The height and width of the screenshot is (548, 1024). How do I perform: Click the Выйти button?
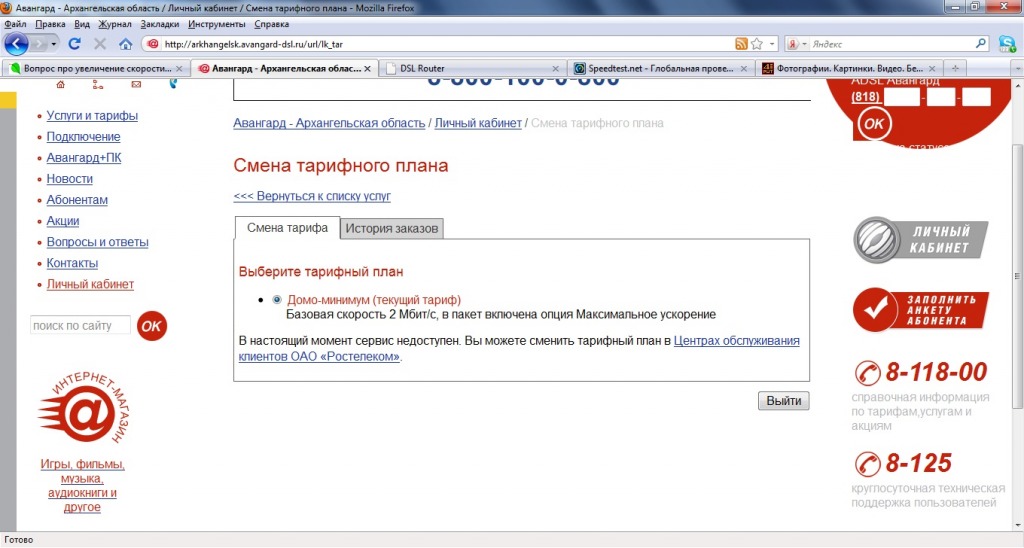(x=783, y=401)
